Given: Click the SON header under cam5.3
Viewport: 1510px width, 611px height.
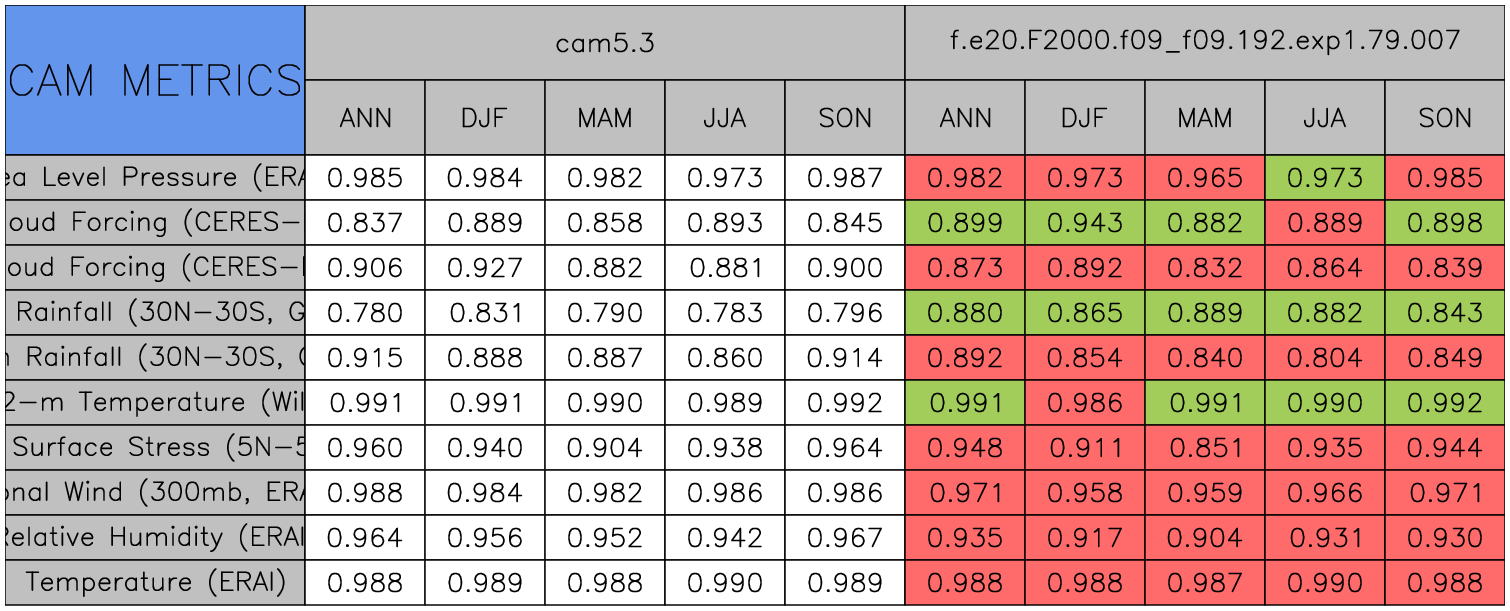Looking at the screenshot, I should [845, 118].
